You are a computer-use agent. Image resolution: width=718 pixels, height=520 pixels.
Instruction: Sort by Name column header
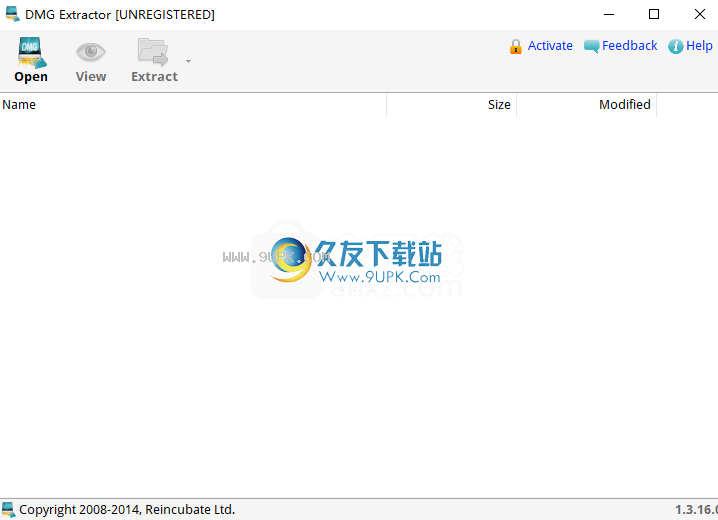[193, 105]
